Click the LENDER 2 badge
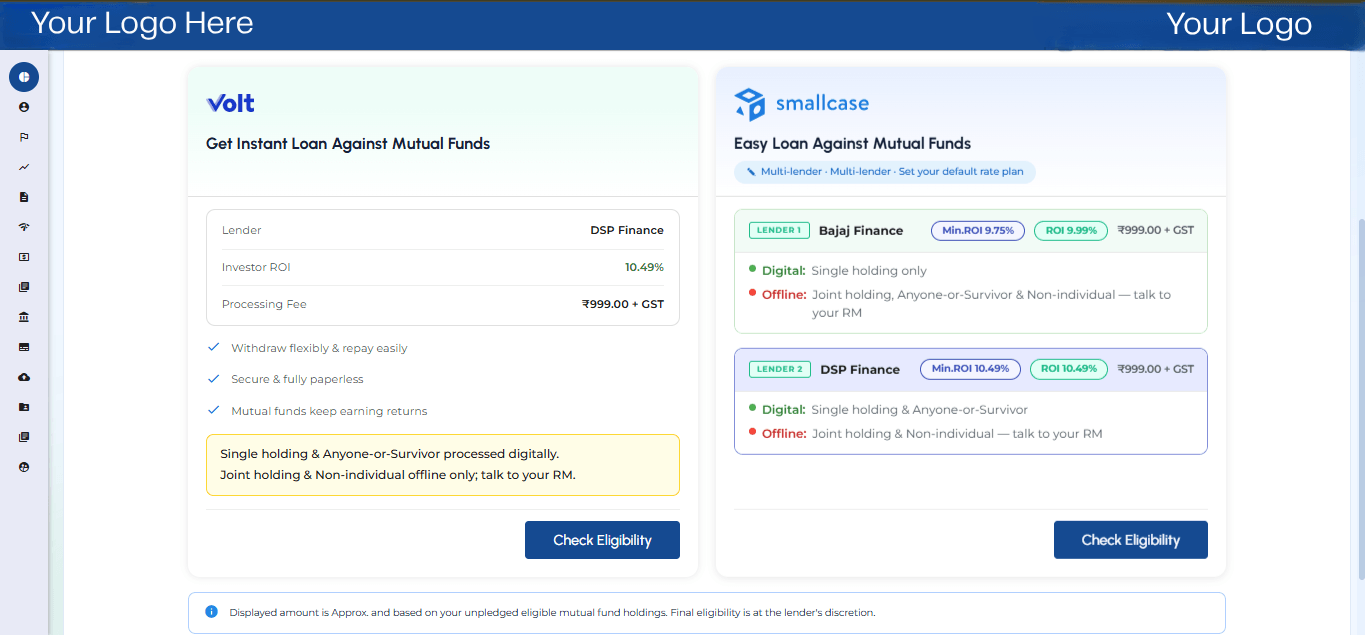 779,369
